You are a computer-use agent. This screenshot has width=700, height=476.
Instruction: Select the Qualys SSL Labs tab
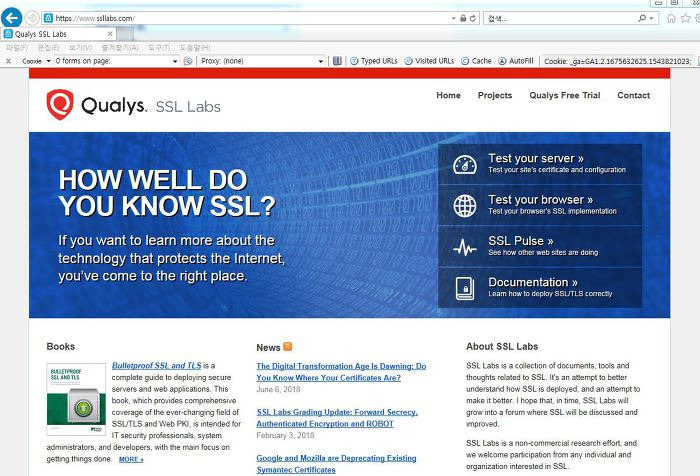coord(58,34)
